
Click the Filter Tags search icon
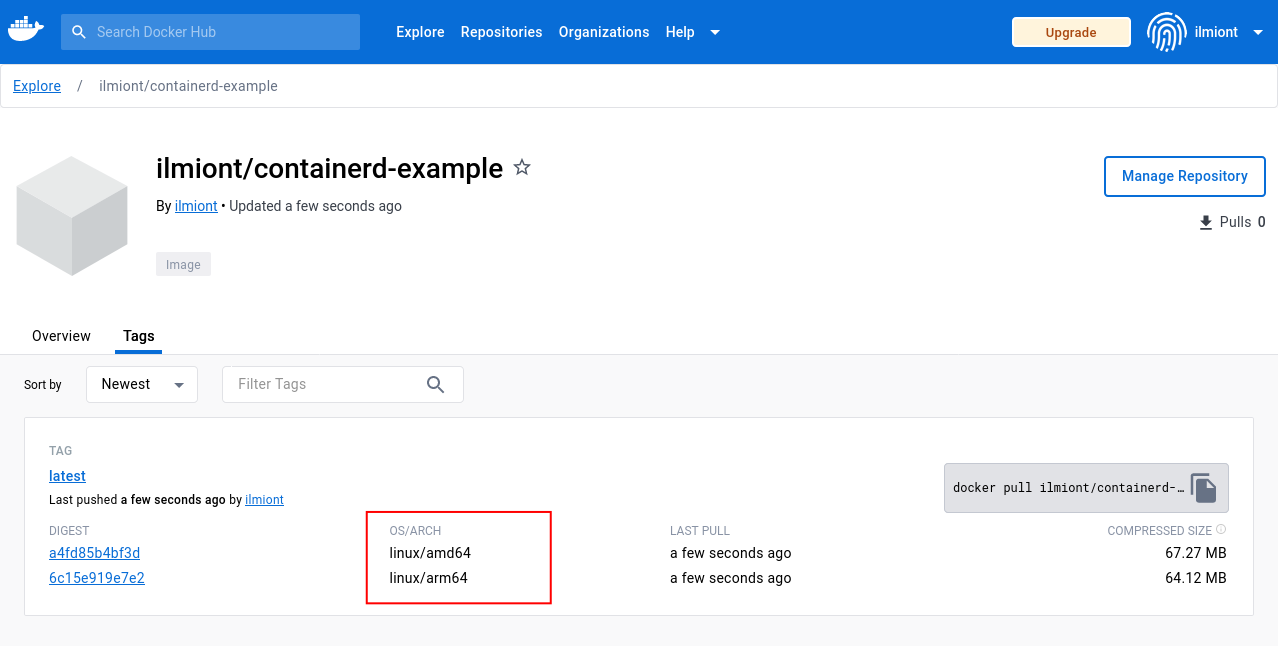tap(435, 384)
